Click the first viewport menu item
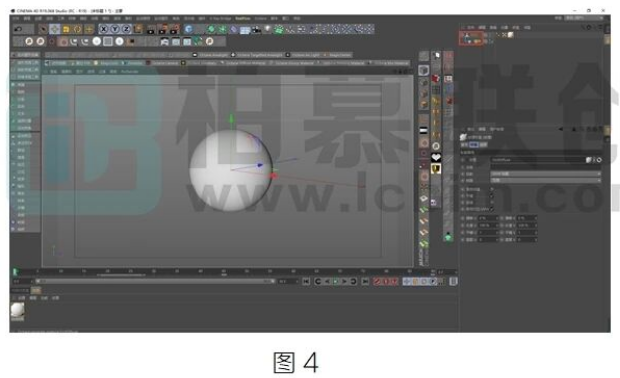Screen dimensions: 620x378 (54, 72)
